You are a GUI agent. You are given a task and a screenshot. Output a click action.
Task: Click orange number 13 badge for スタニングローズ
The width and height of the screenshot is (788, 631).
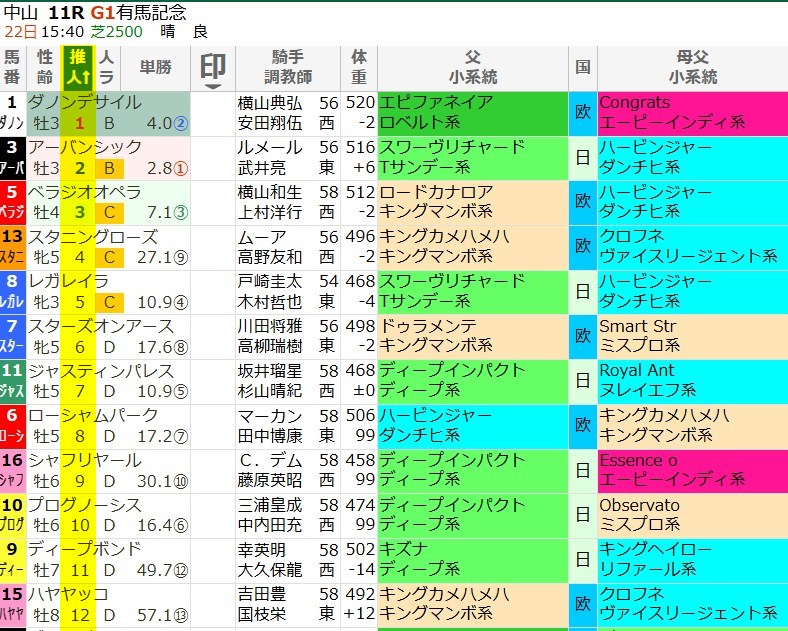pyautogui.click(x=12, y=237)
